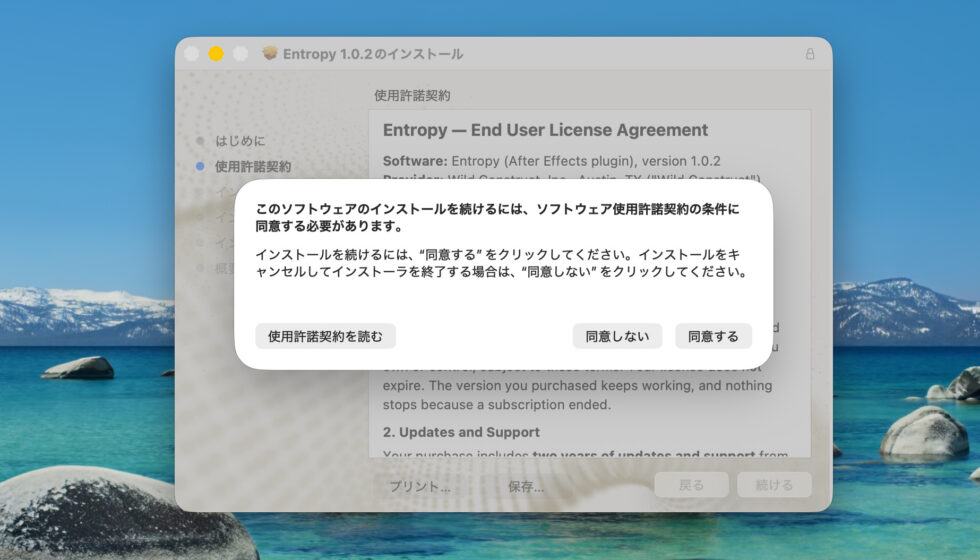This screenshot has height=560, width=980.
Task: Click the Software: Entropy version 1.0.2 line
Action: pos(551,161)
